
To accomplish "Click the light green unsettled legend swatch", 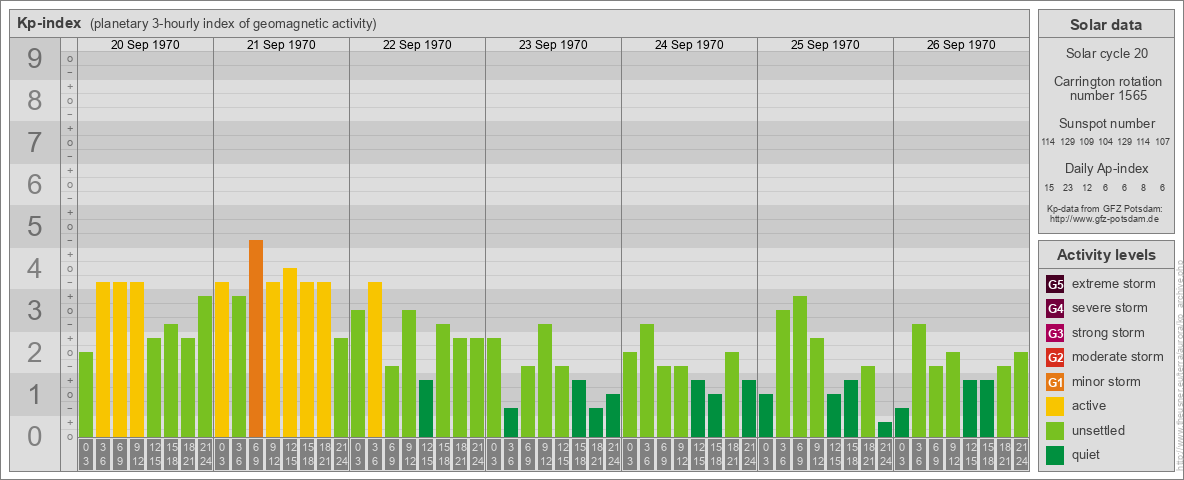I will click(x=1055, y=431).
